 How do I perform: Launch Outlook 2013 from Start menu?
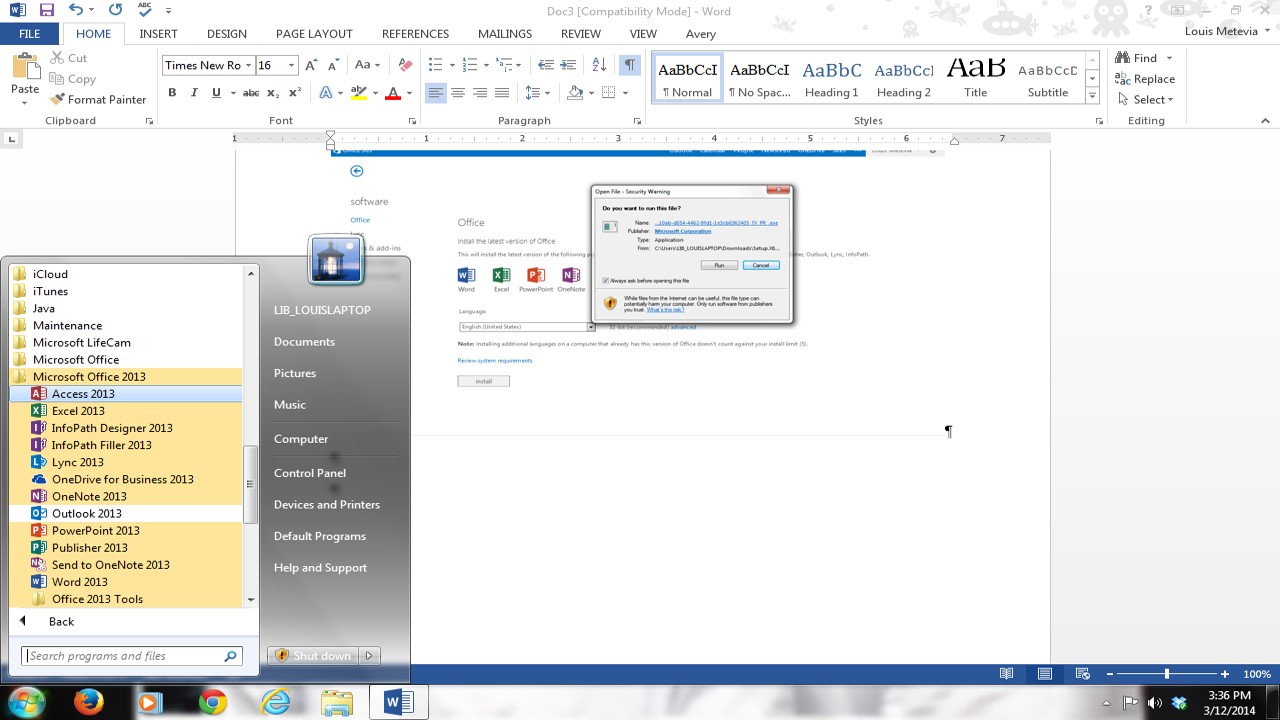click(126, 513)
